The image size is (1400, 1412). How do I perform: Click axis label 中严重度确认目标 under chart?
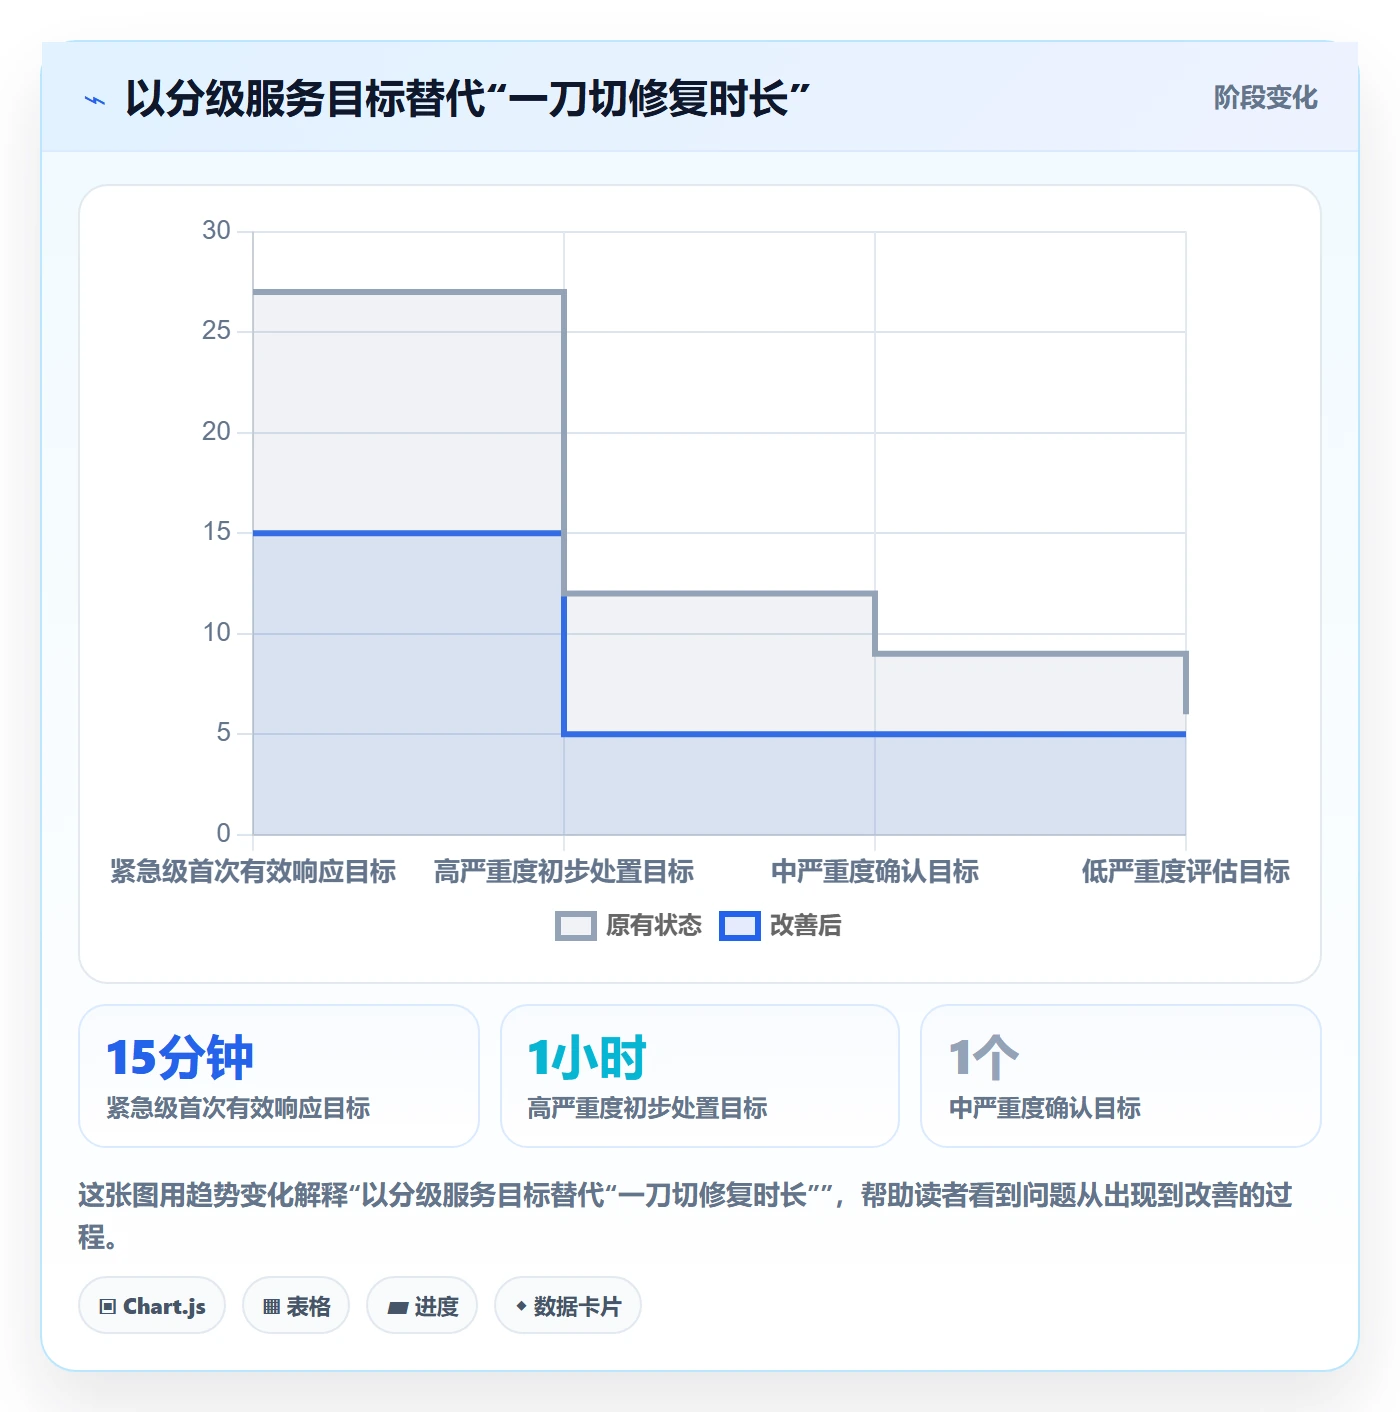[875, 871]
